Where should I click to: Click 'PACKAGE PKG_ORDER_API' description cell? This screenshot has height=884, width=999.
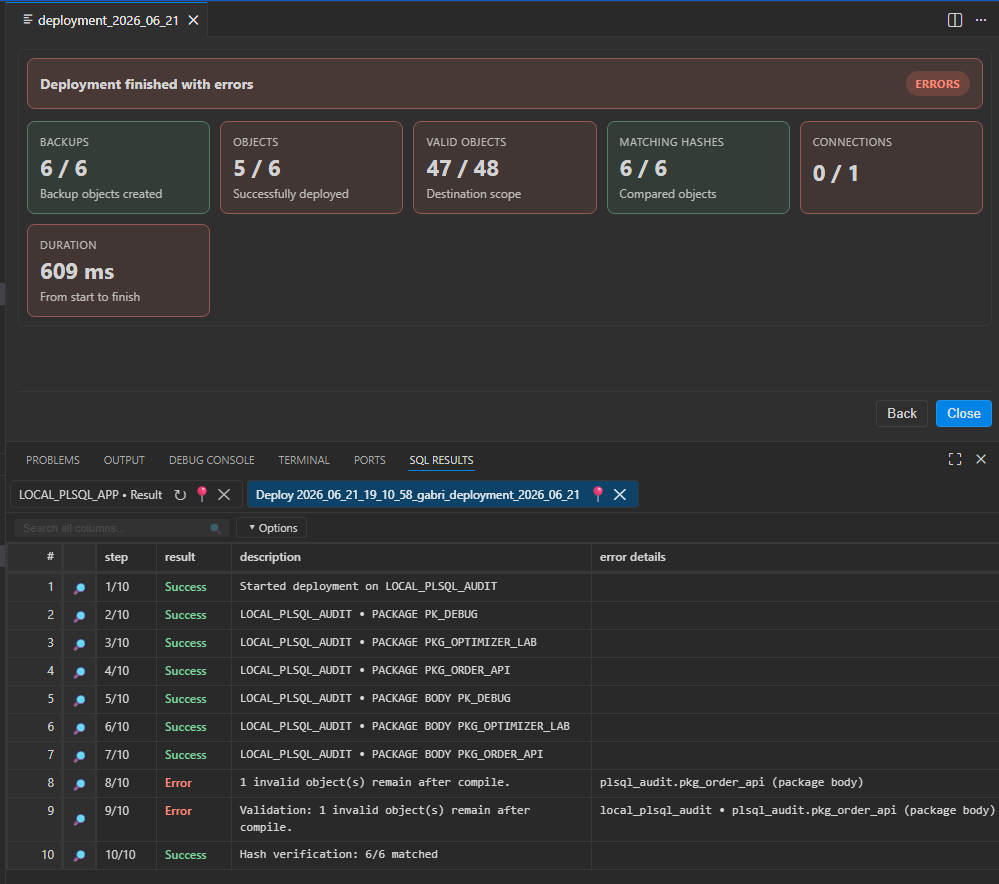(411, 670)
